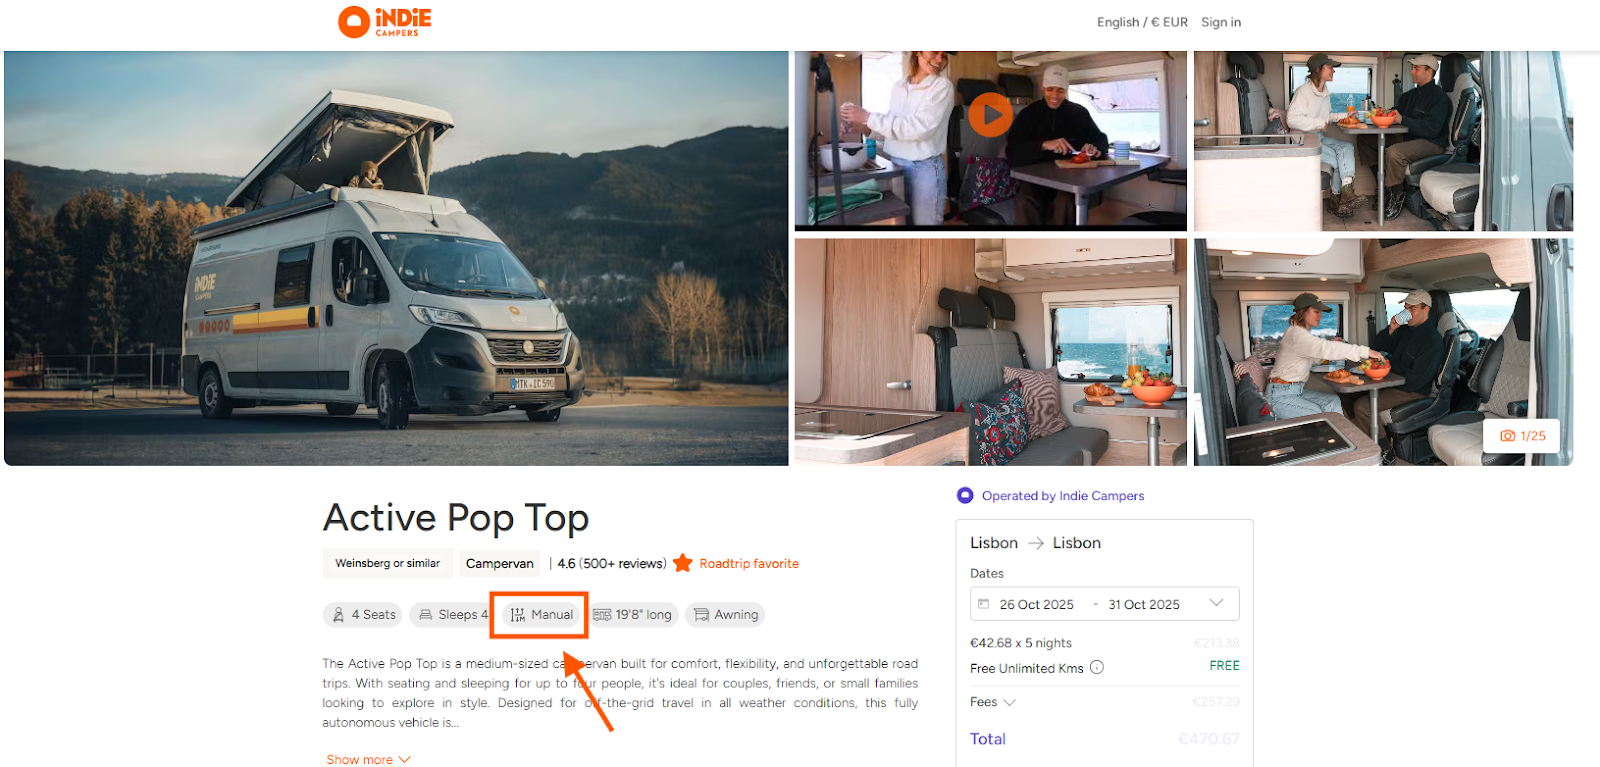Open photo gallery via camera 1/25 badge
The height and width of the screenshot is (767, 1600).
pyautogui.click(x=1522, y=436)
